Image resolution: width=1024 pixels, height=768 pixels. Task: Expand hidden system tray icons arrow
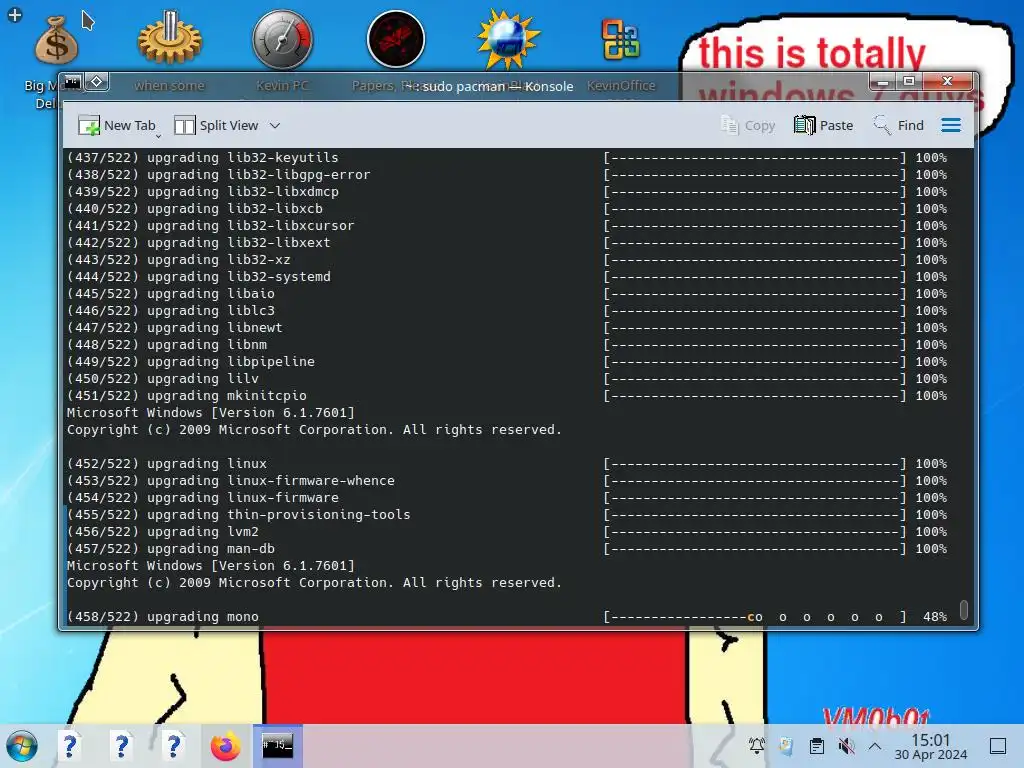(875, 746)
